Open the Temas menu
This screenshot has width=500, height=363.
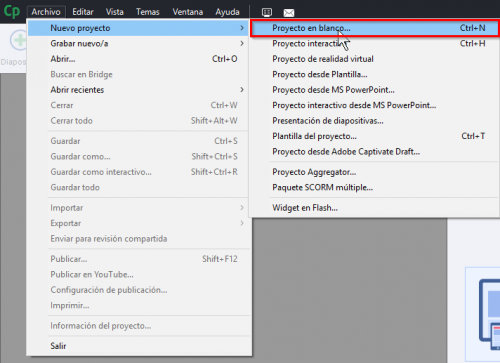[x=148, y=12]
